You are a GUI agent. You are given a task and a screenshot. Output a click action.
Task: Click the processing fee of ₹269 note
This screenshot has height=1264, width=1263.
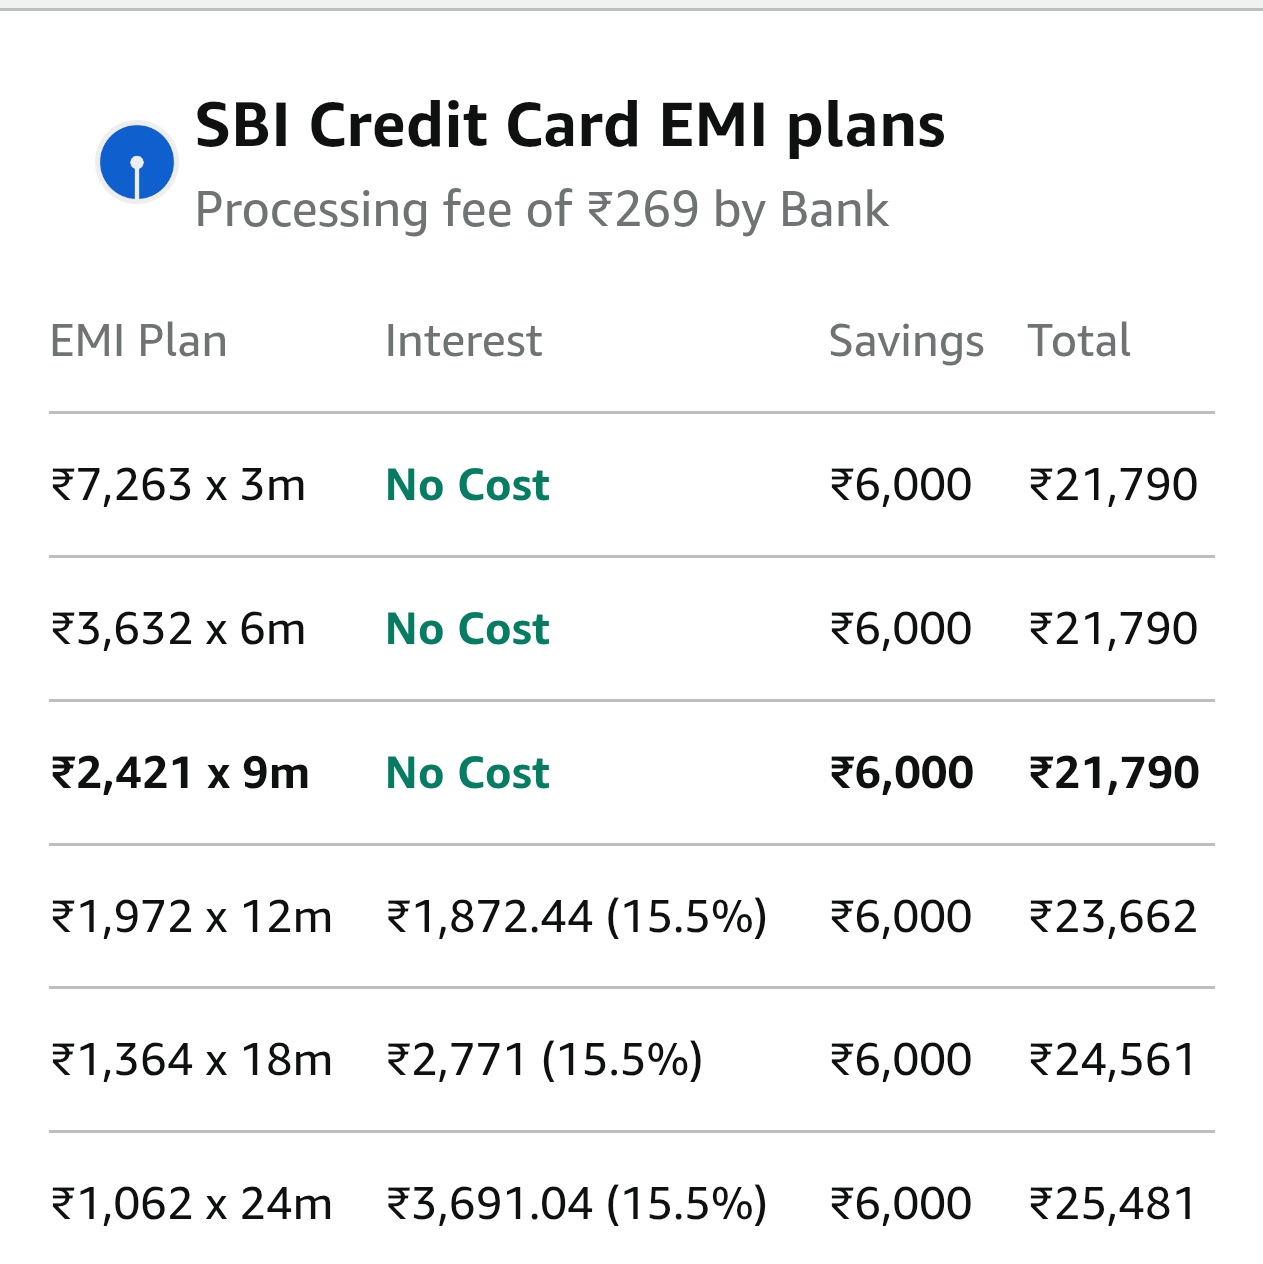coord(541,210)
